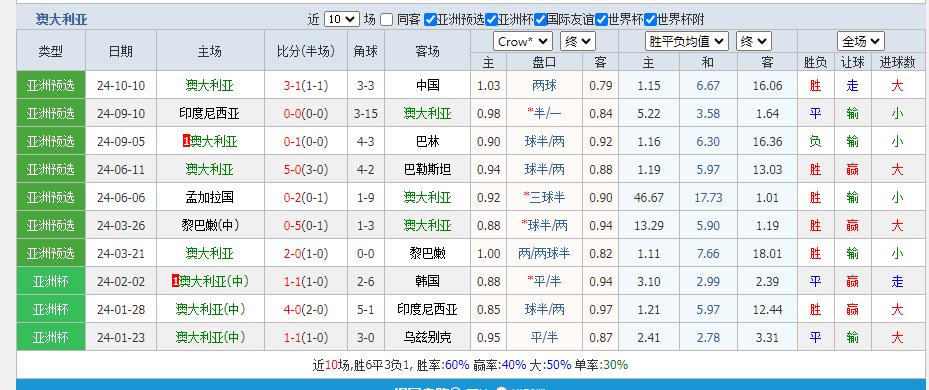Click 负 result in 24-09-05 row
This screenshot has width=929, height=390.
click(x=815, y=142)
